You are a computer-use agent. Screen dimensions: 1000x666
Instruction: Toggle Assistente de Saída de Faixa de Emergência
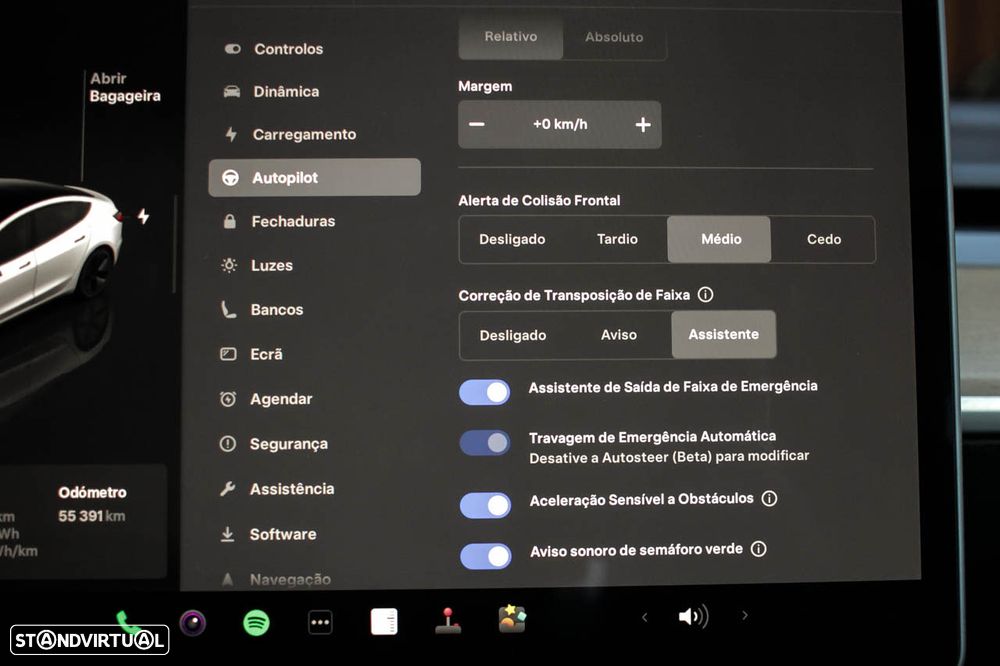click(485, 392)
